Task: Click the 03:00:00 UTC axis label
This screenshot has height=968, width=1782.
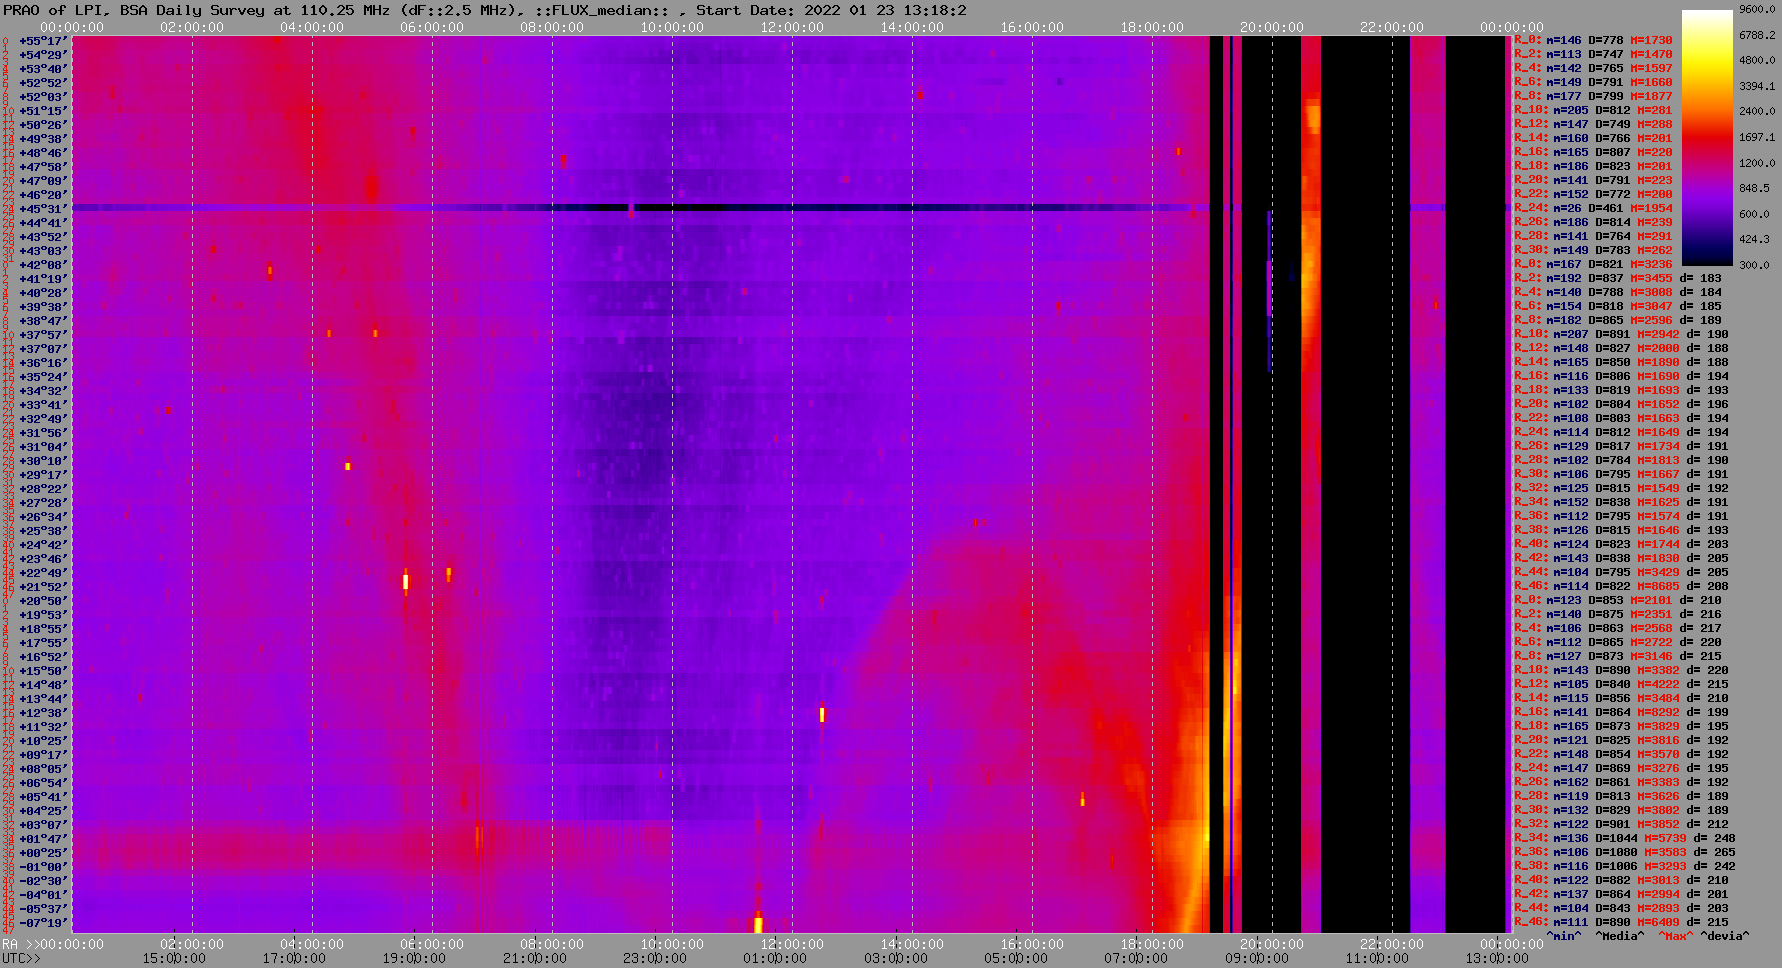Action: 894,958
